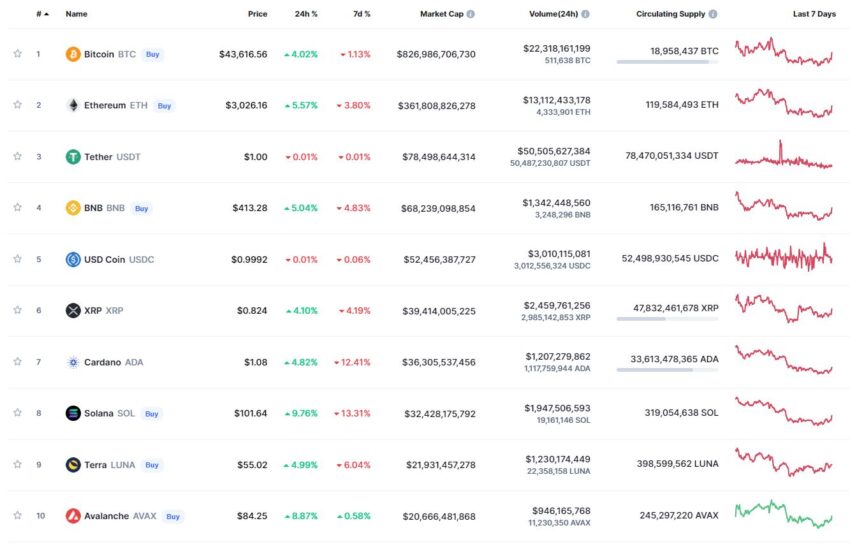Screen dimensions: 850x544
Task: Click Bitcoin market cap $826,986,706,730
Action: (x=436, y=54)
